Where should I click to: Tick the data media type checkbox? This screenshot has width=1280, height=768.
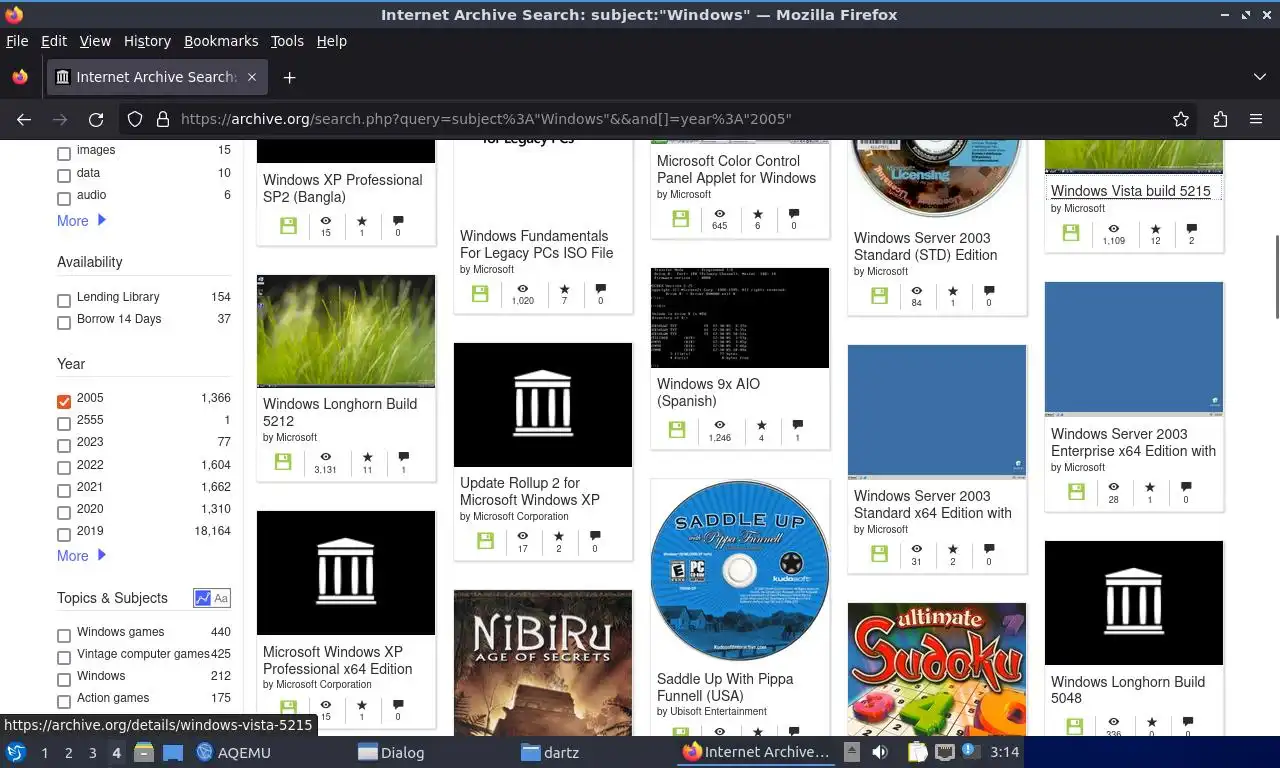click(x=64, y=176)
